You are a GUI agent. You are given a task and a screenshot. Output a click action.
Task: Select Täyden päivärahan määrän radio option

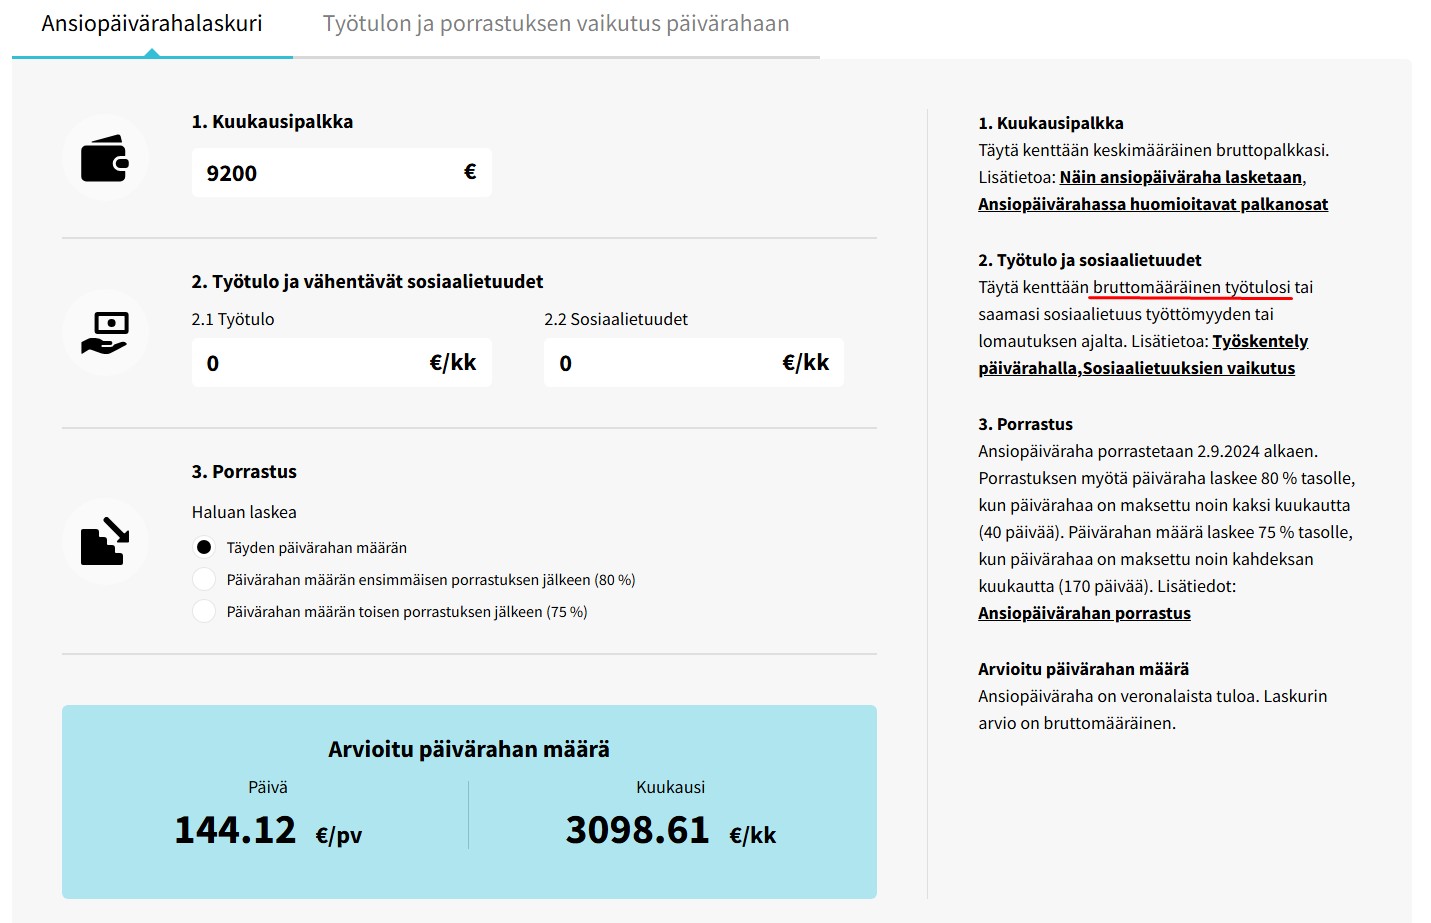coord(204,547)
